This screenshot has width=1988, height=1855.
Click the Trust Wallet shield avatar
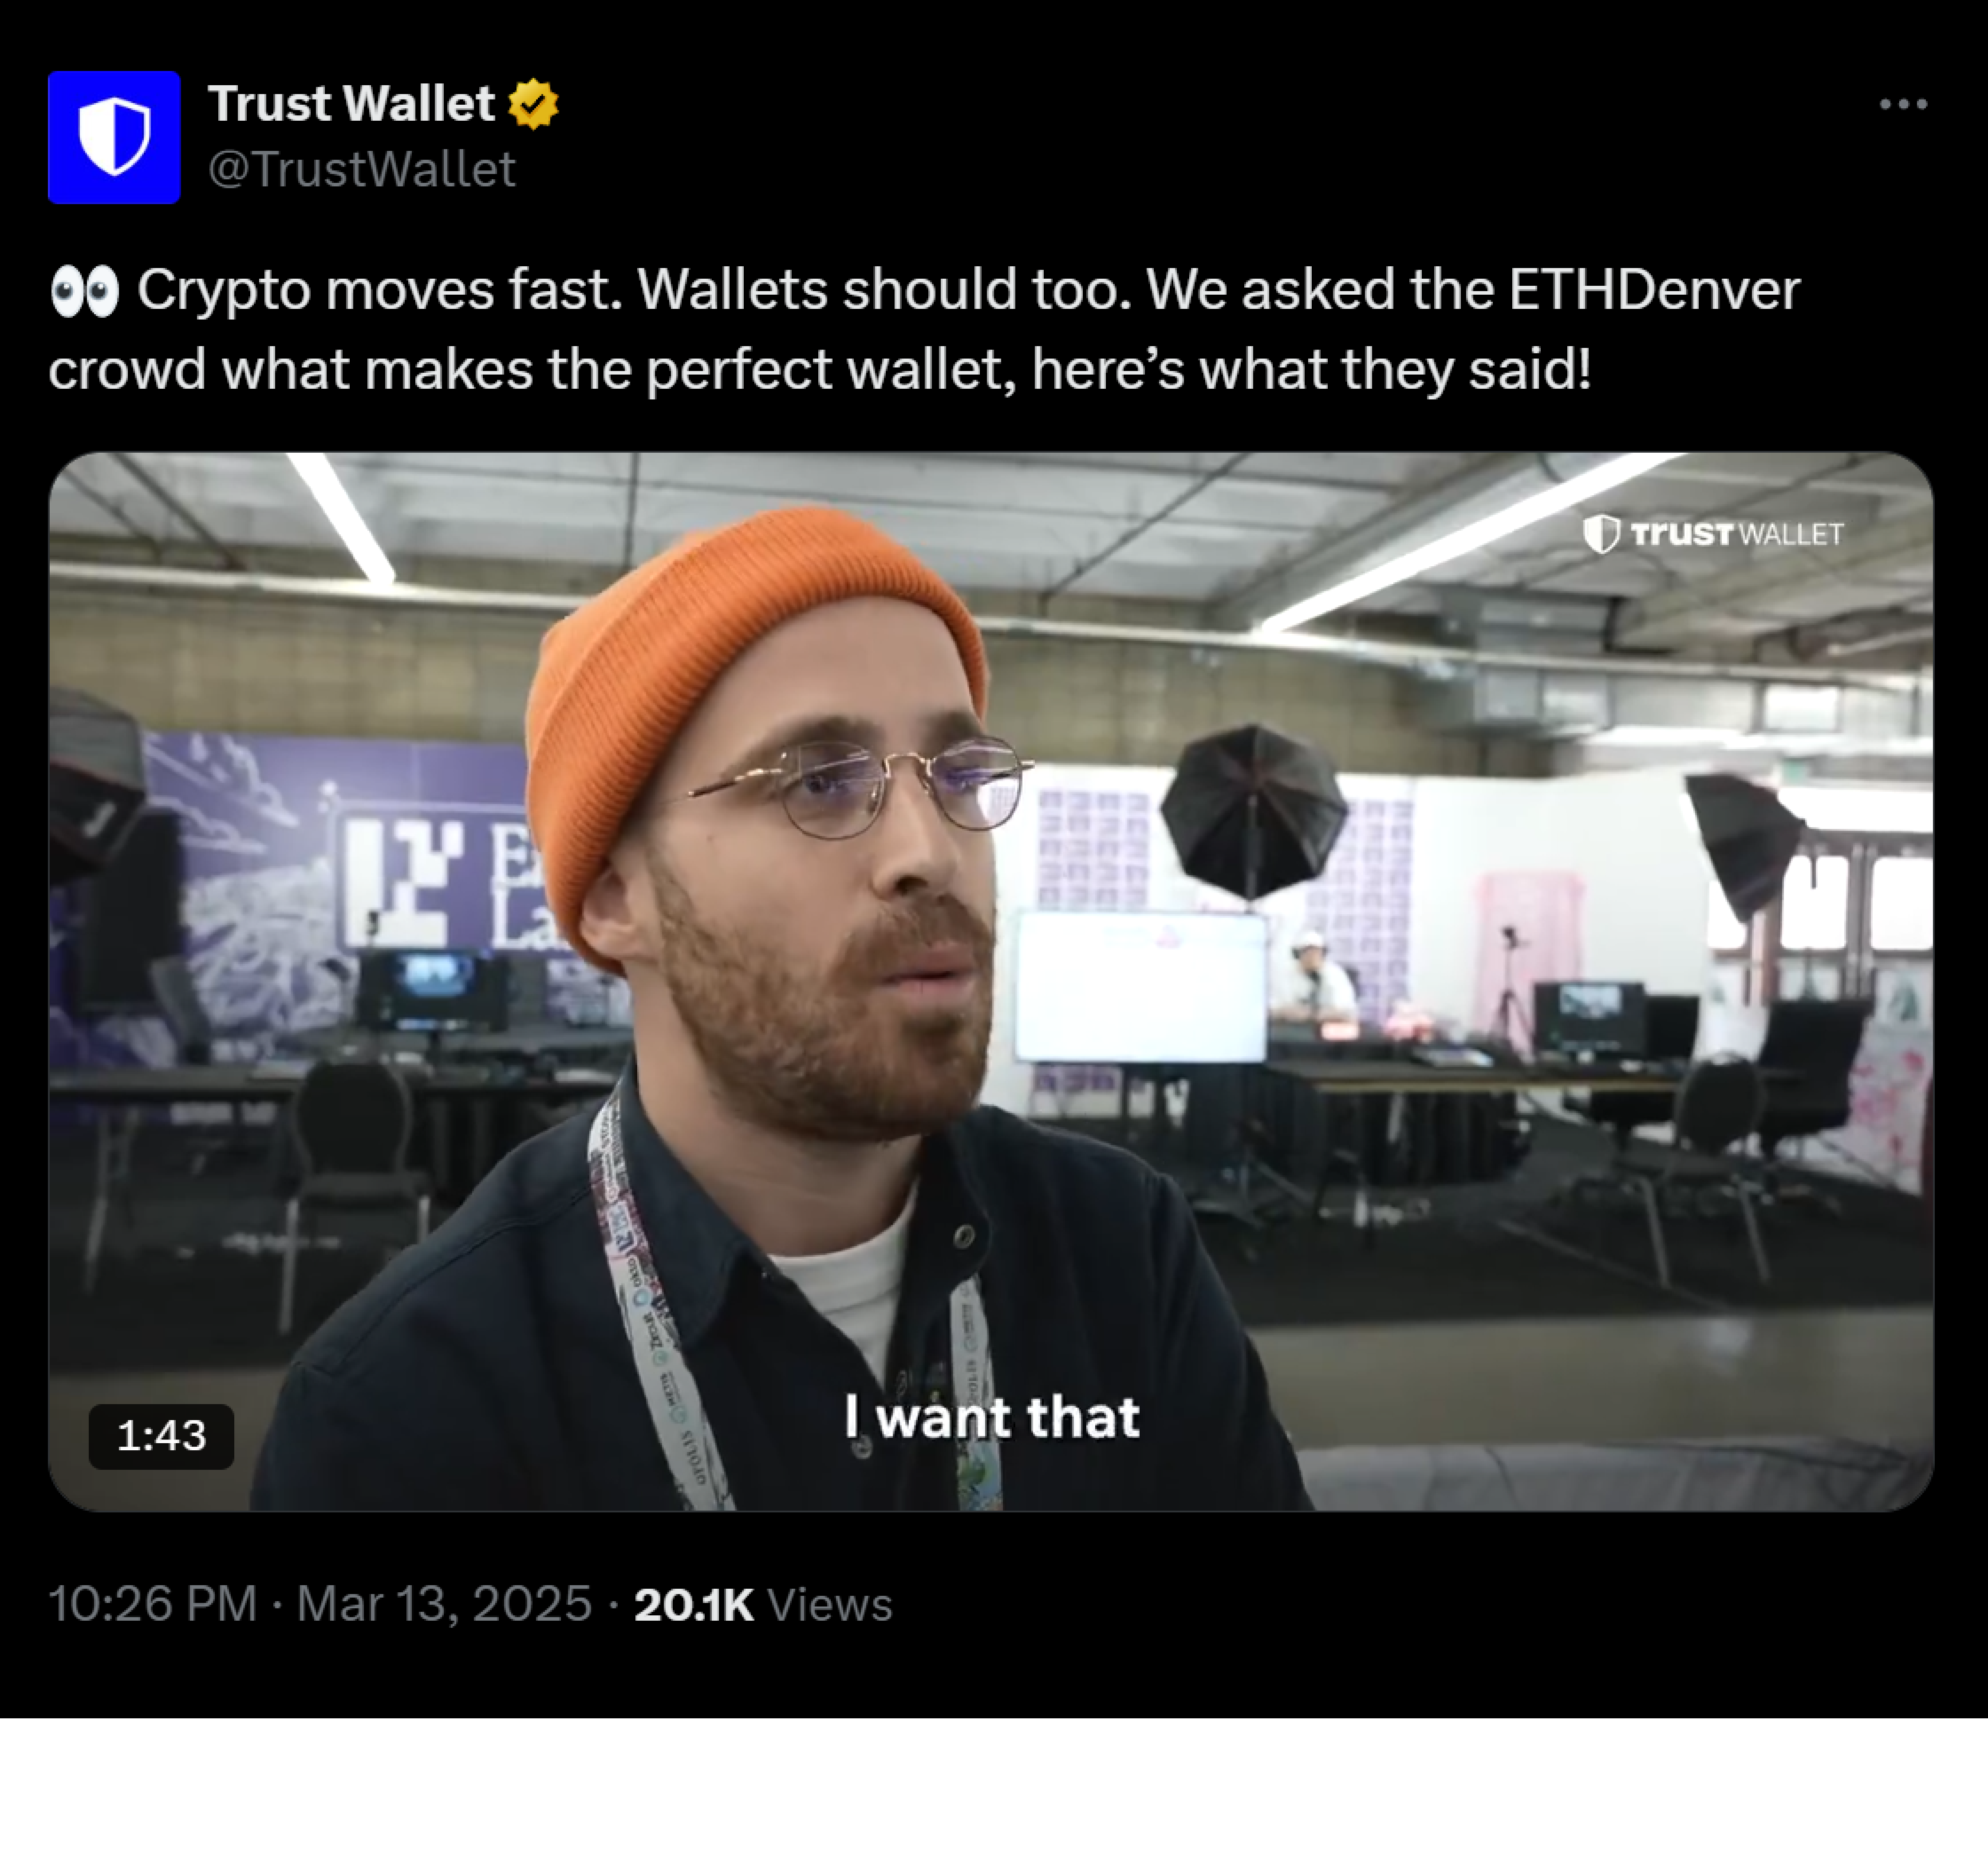(114, 137)
